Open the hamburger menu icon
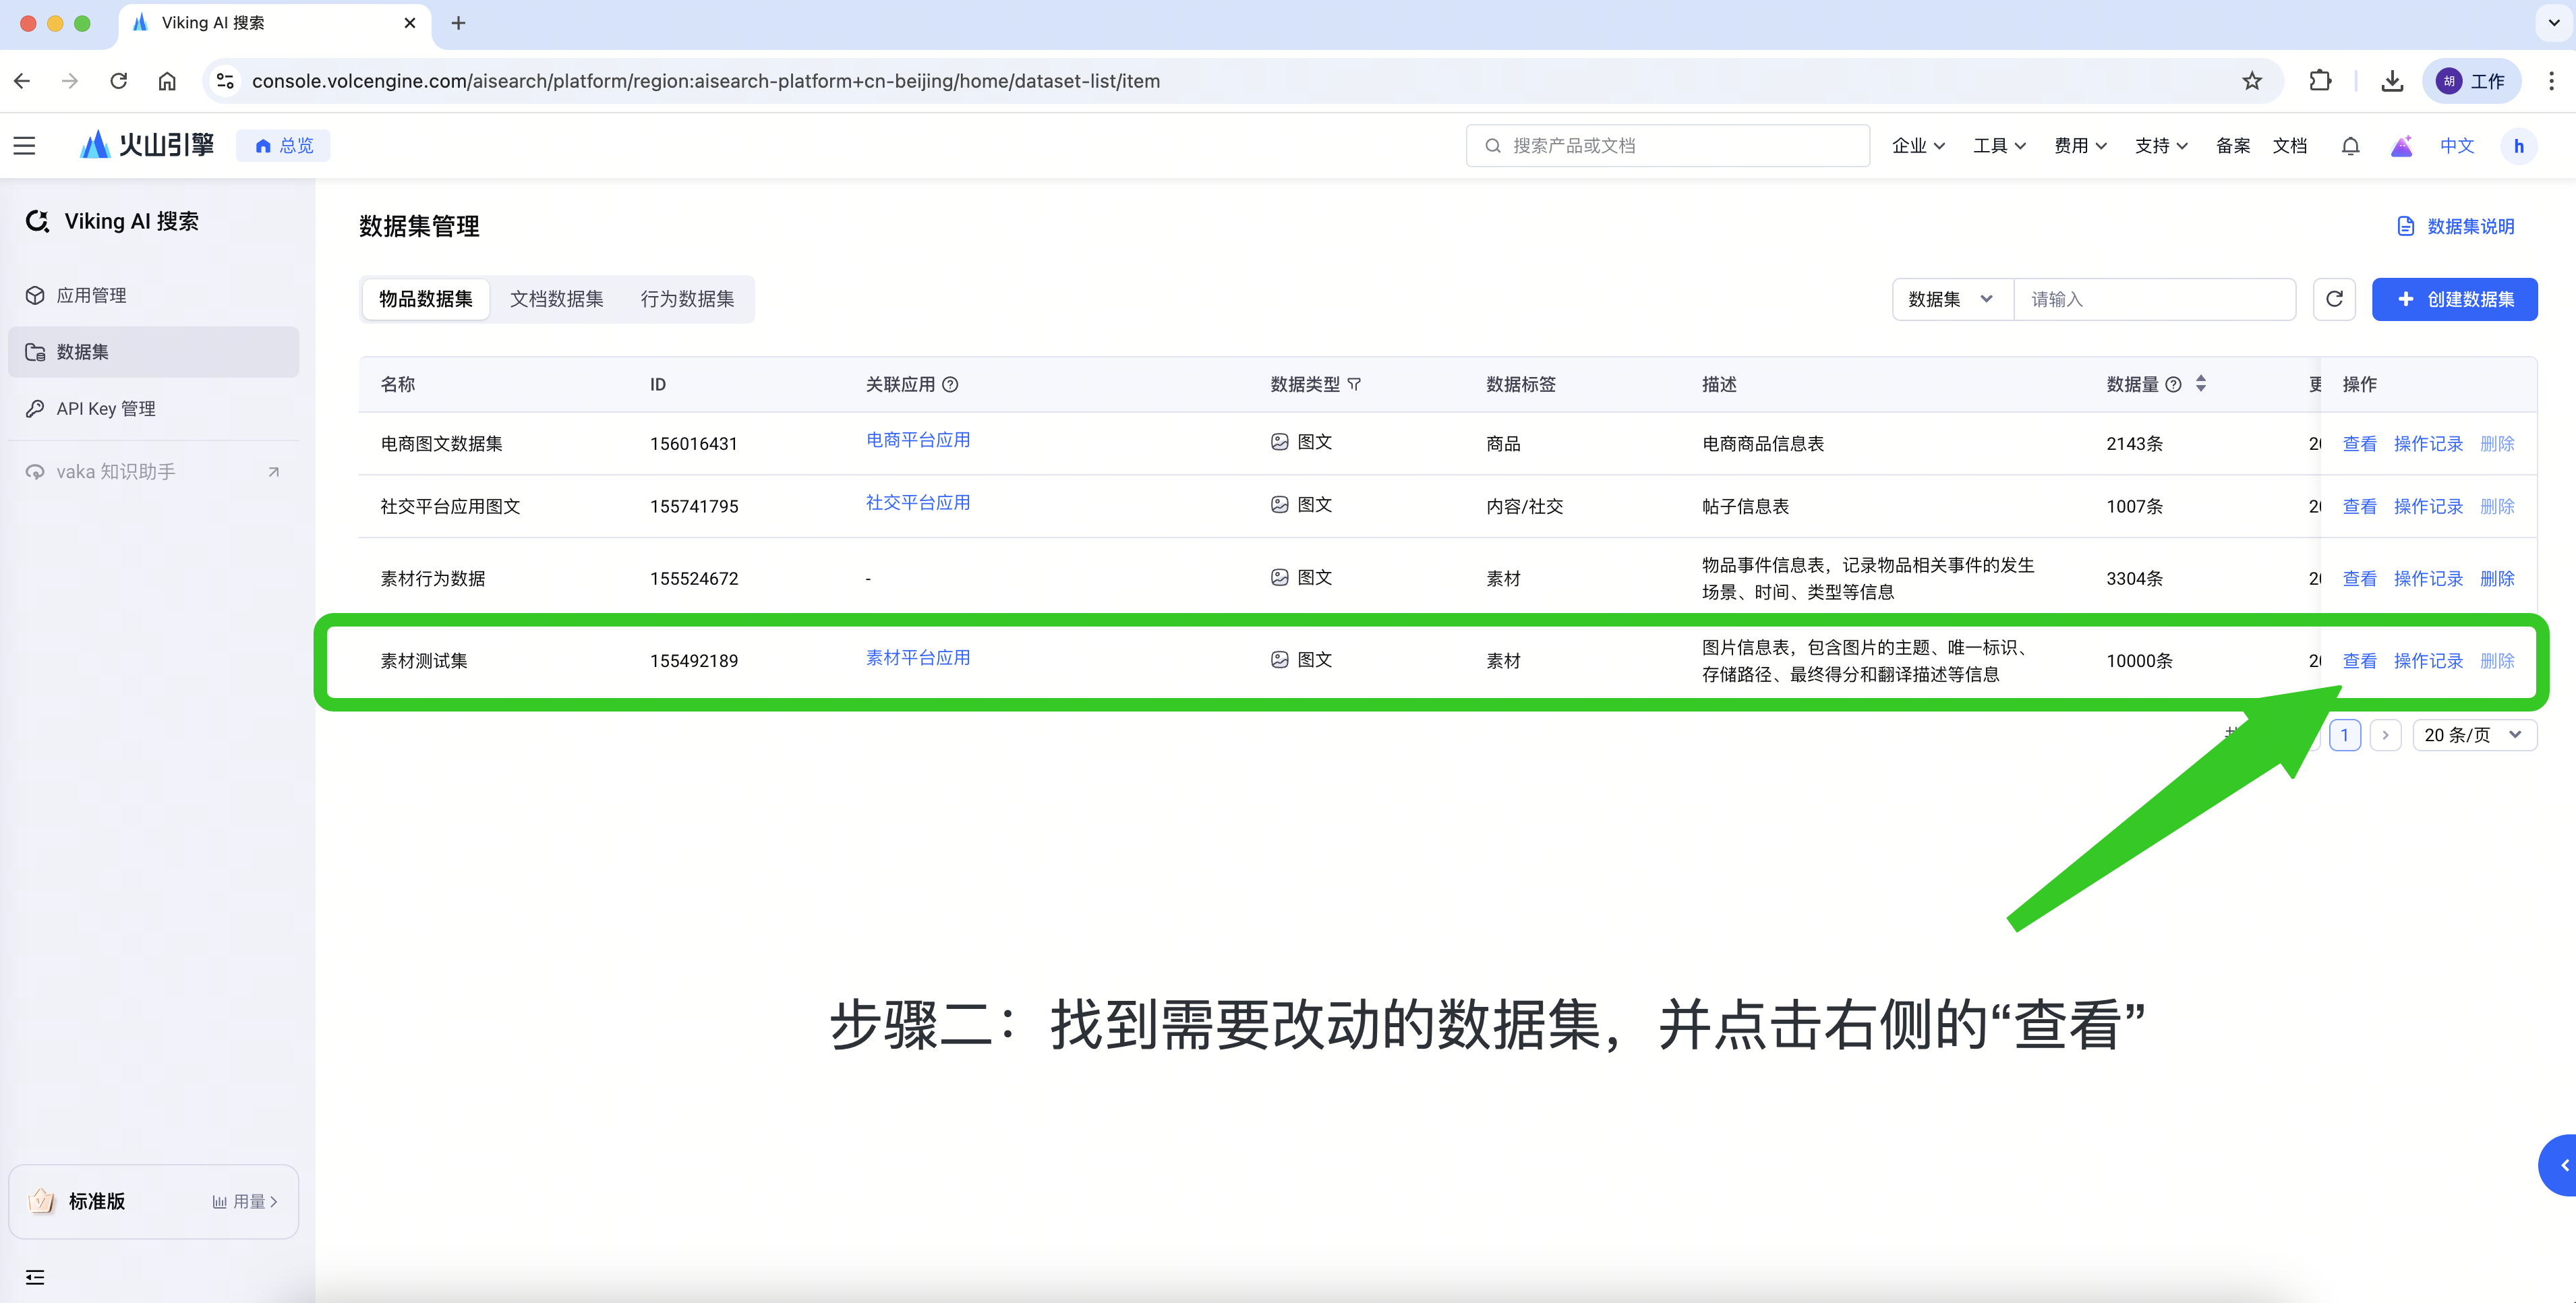 coord(24,146)
